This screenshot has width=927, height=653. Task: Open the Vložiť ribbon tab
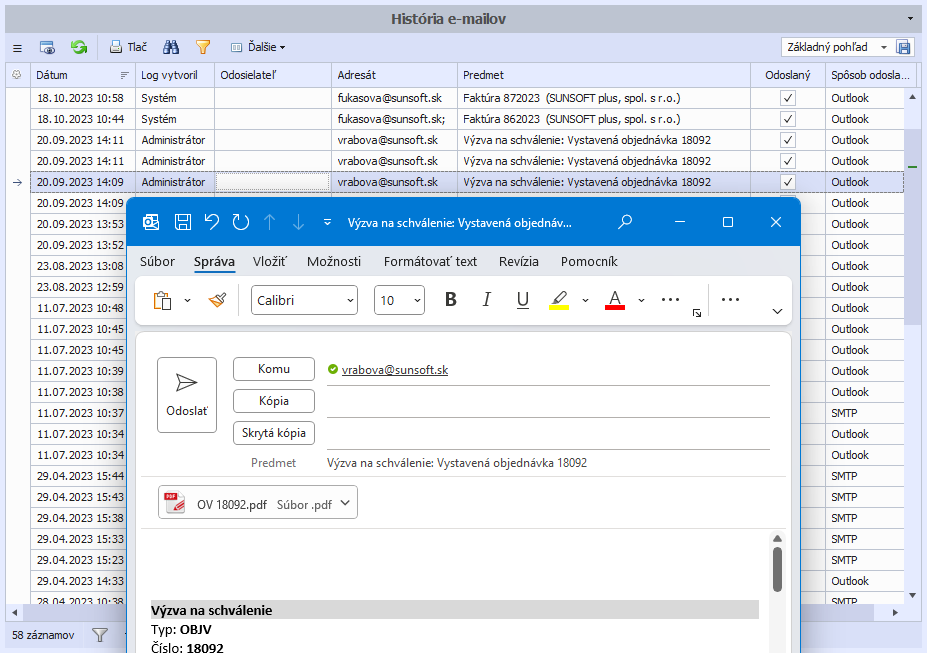tap(270, 262)
